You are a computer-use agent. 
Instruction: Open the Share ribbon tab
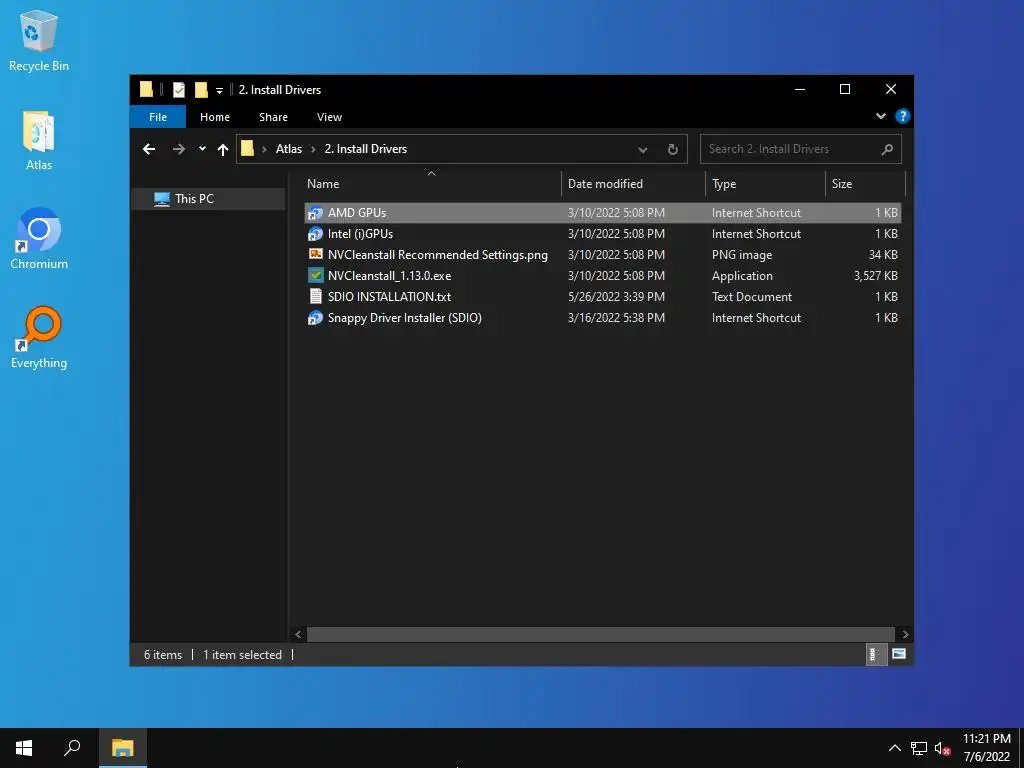coord(273,117)
